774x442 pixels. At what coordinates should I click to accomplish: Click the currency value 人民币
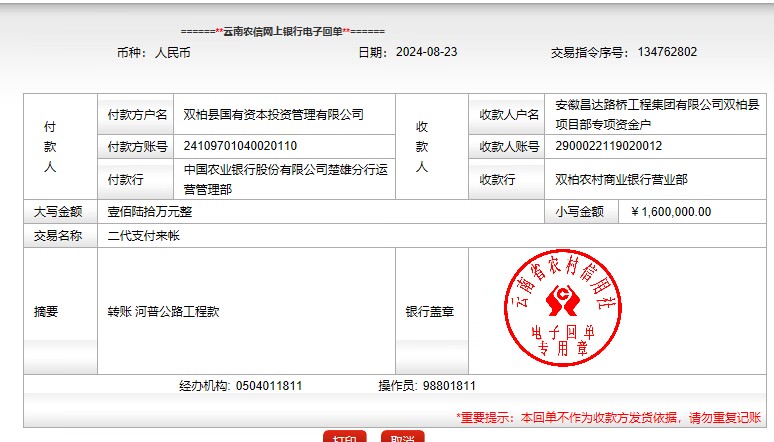coord(173,52)
